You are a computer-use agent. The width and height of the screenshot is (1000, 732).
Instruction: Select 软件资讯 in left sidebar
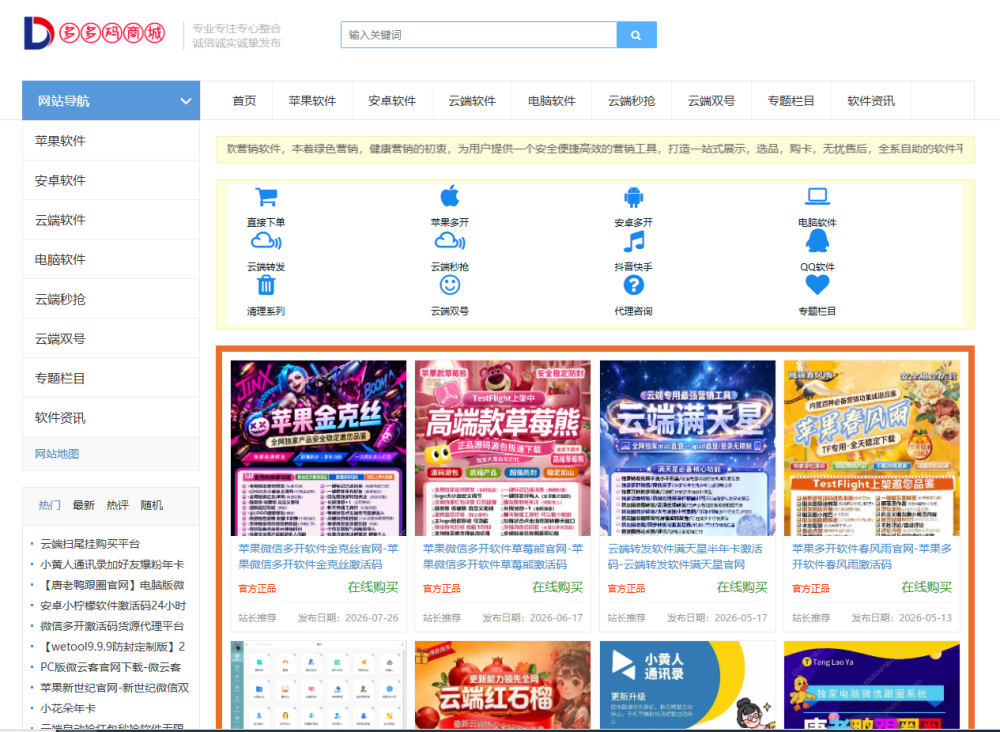111,418
